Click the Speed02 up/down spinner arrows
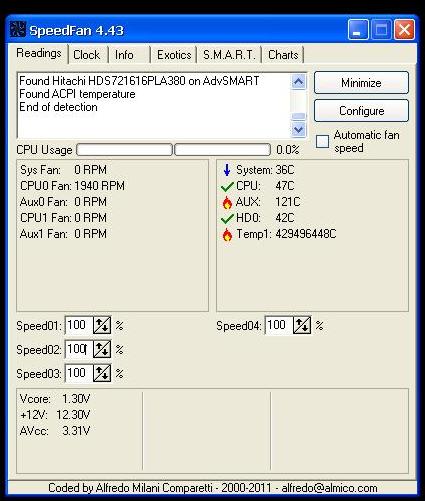The width and height of the screenshot is (425, 501). pos(102,349)
